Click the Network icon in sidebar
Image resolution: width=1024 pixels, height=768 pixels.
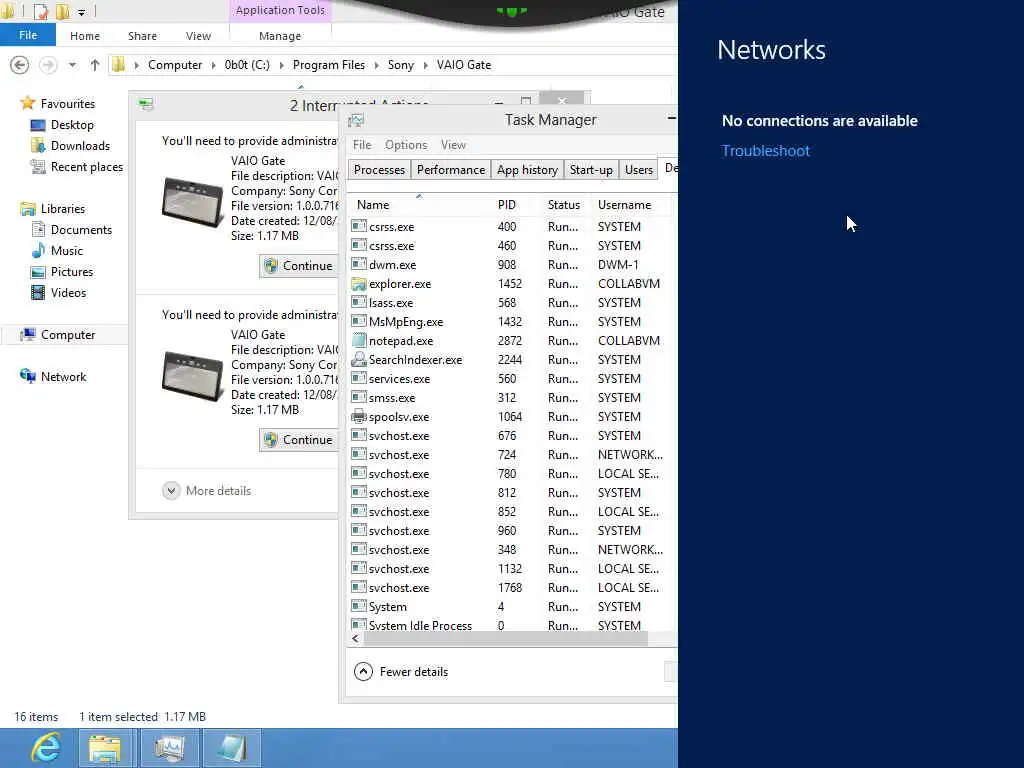(x=27, y=376)
